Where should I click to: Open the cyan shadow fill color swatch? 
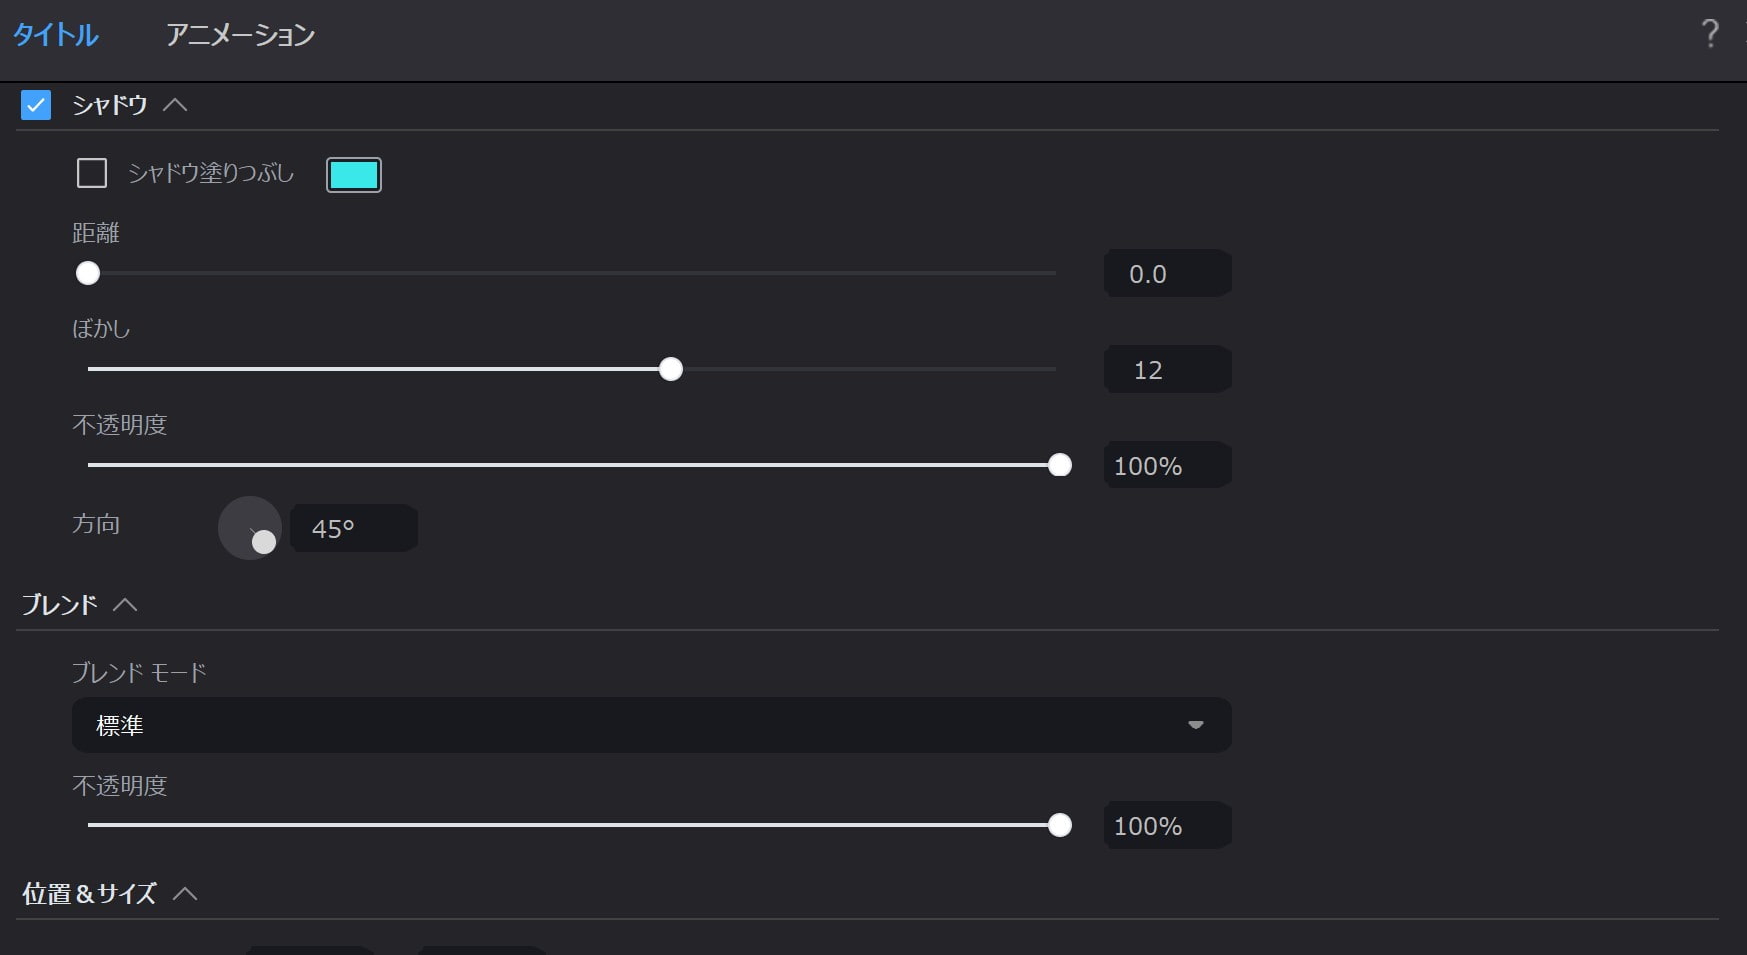point(354,175)
